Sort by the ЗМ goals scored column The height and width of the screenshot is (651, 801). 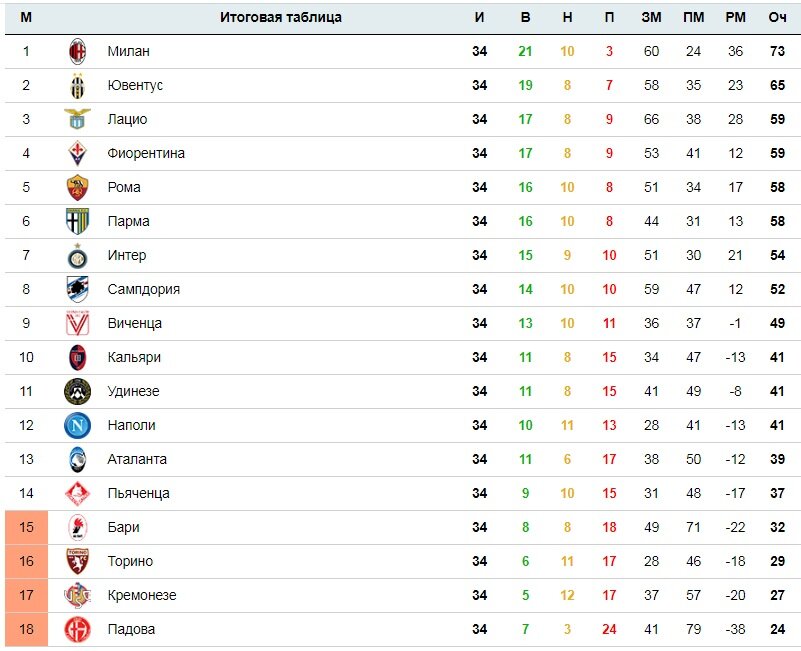651,17
